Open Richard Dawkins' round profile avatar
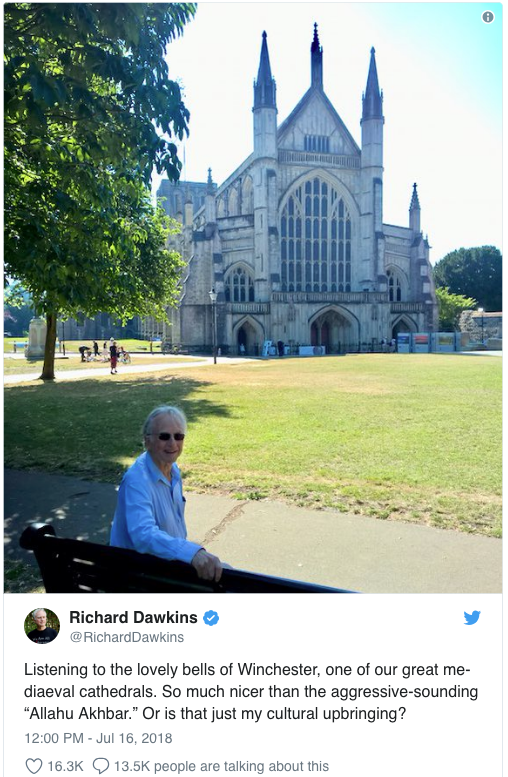This screenshot has height=777, width=508. click(42, 626)
